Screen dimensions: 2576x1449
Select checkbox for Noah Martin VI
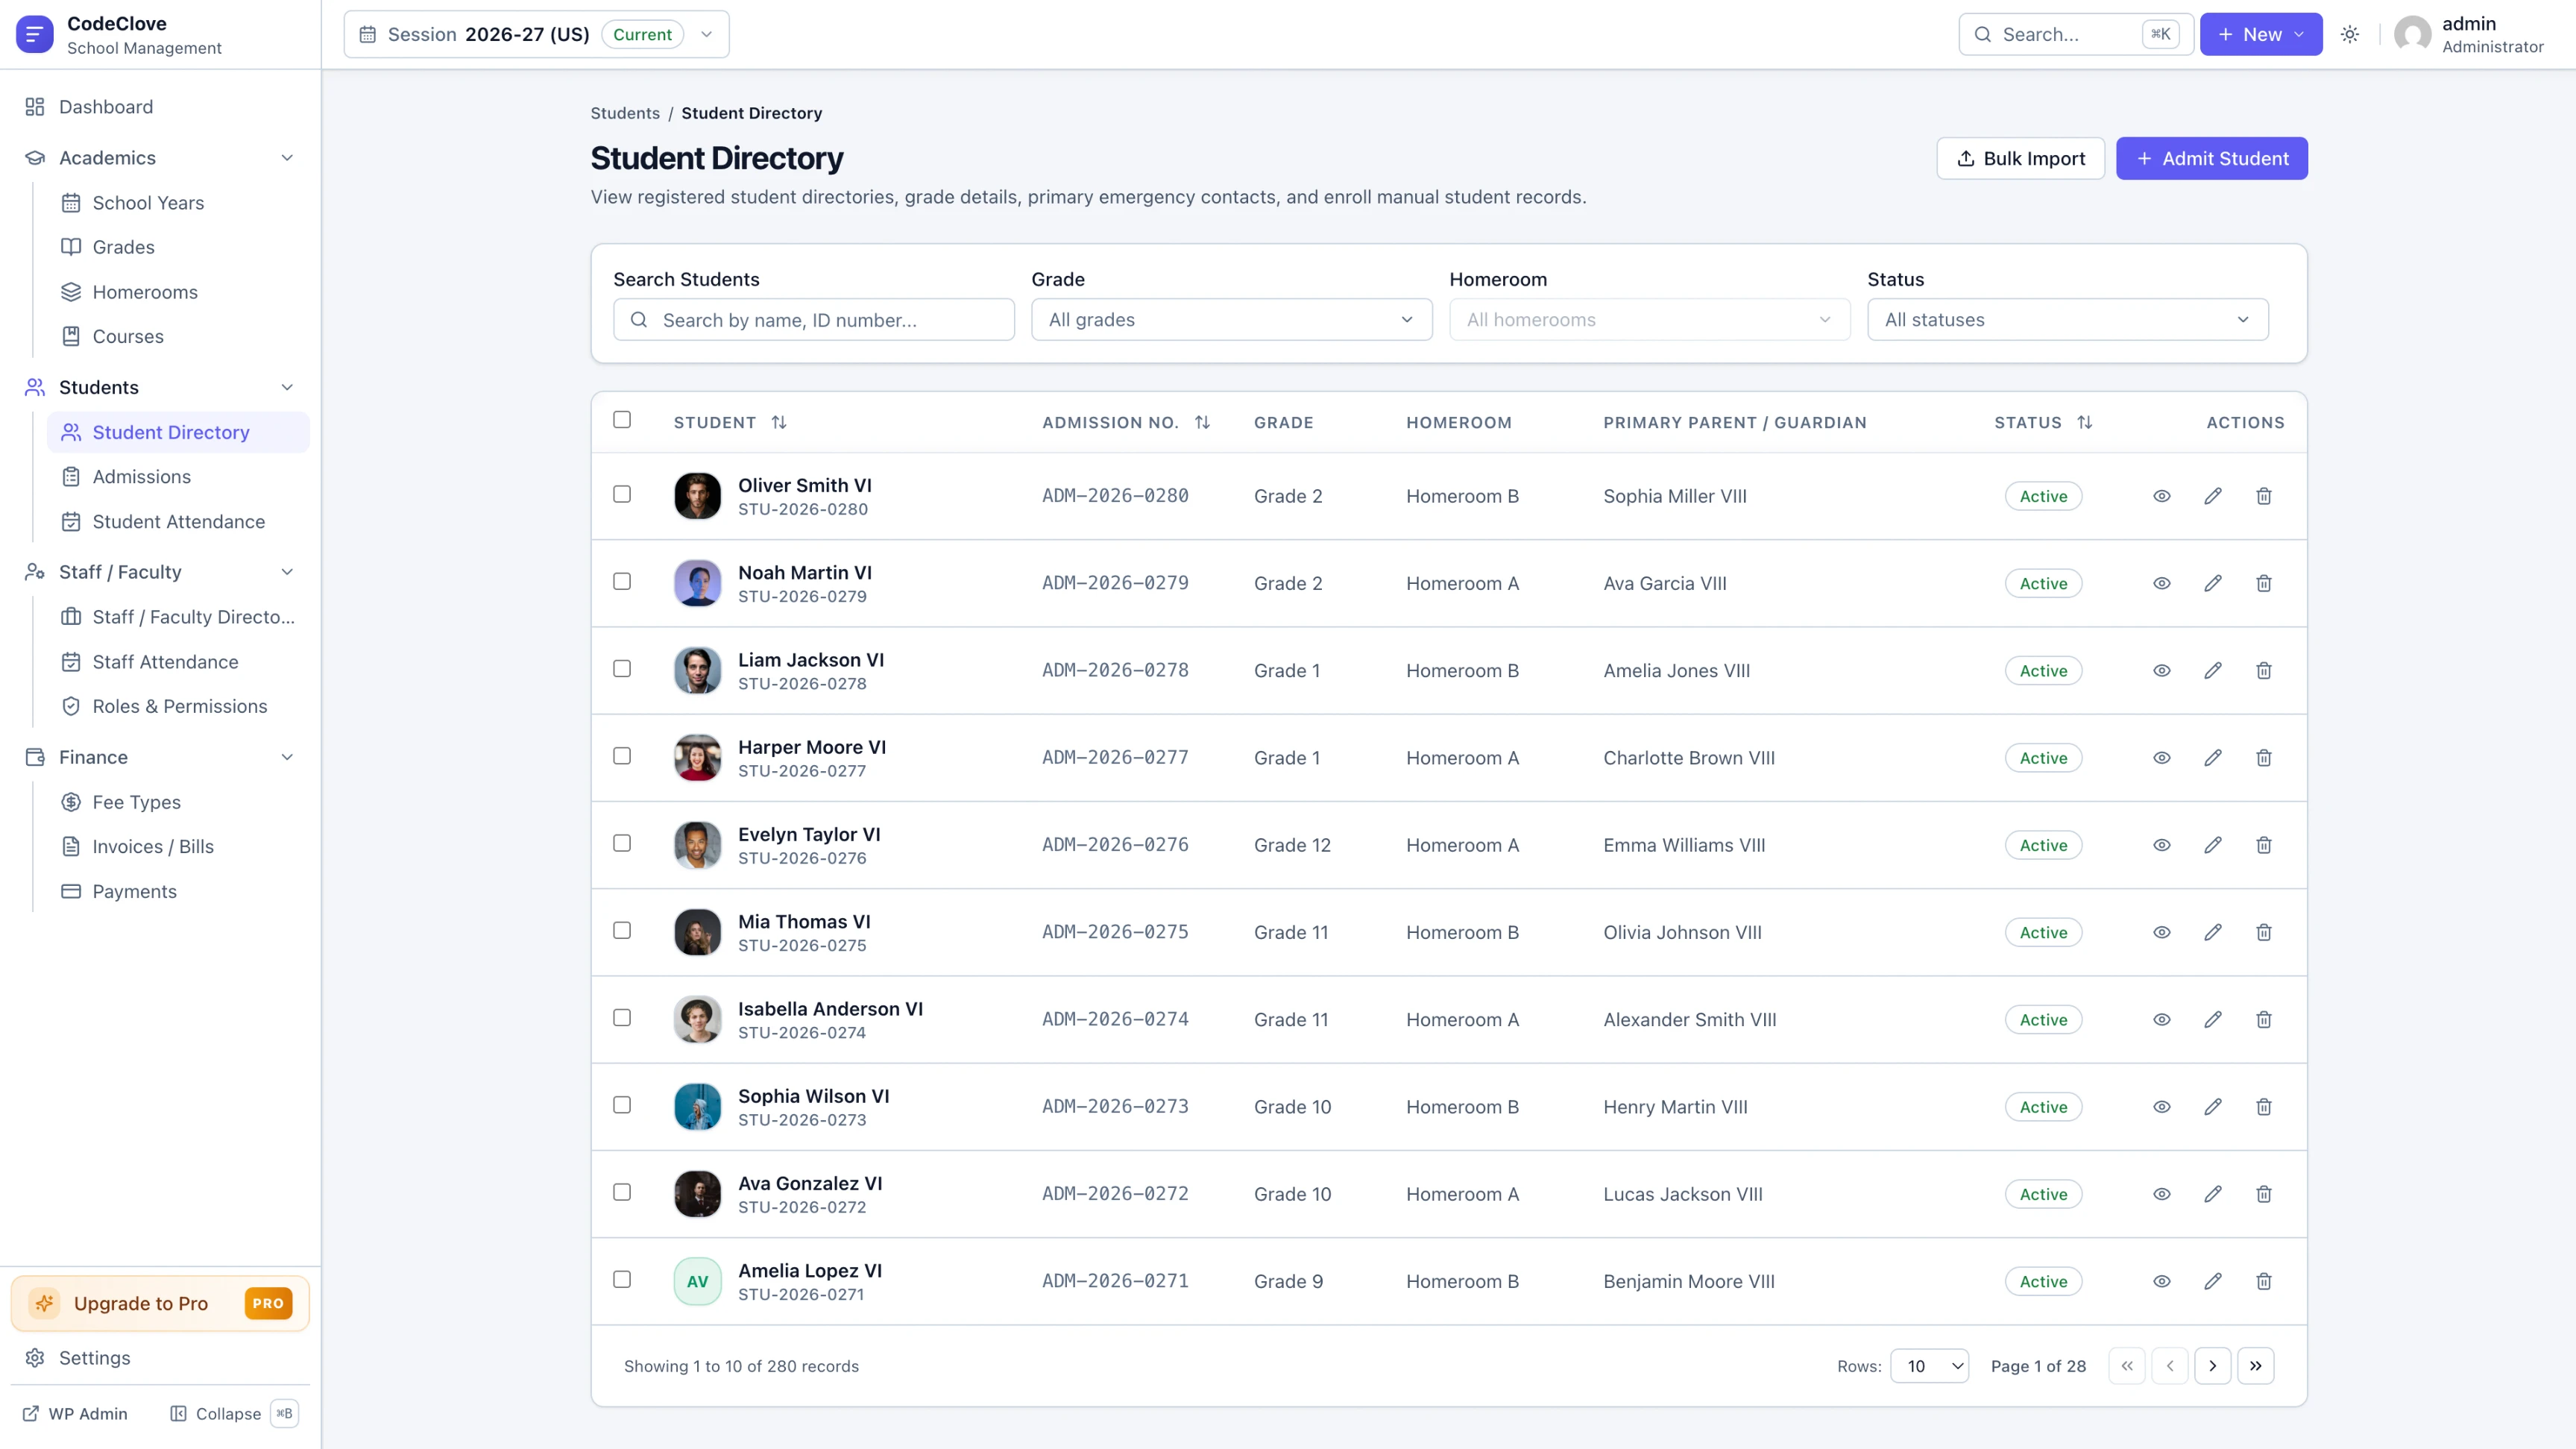[622, 581]
